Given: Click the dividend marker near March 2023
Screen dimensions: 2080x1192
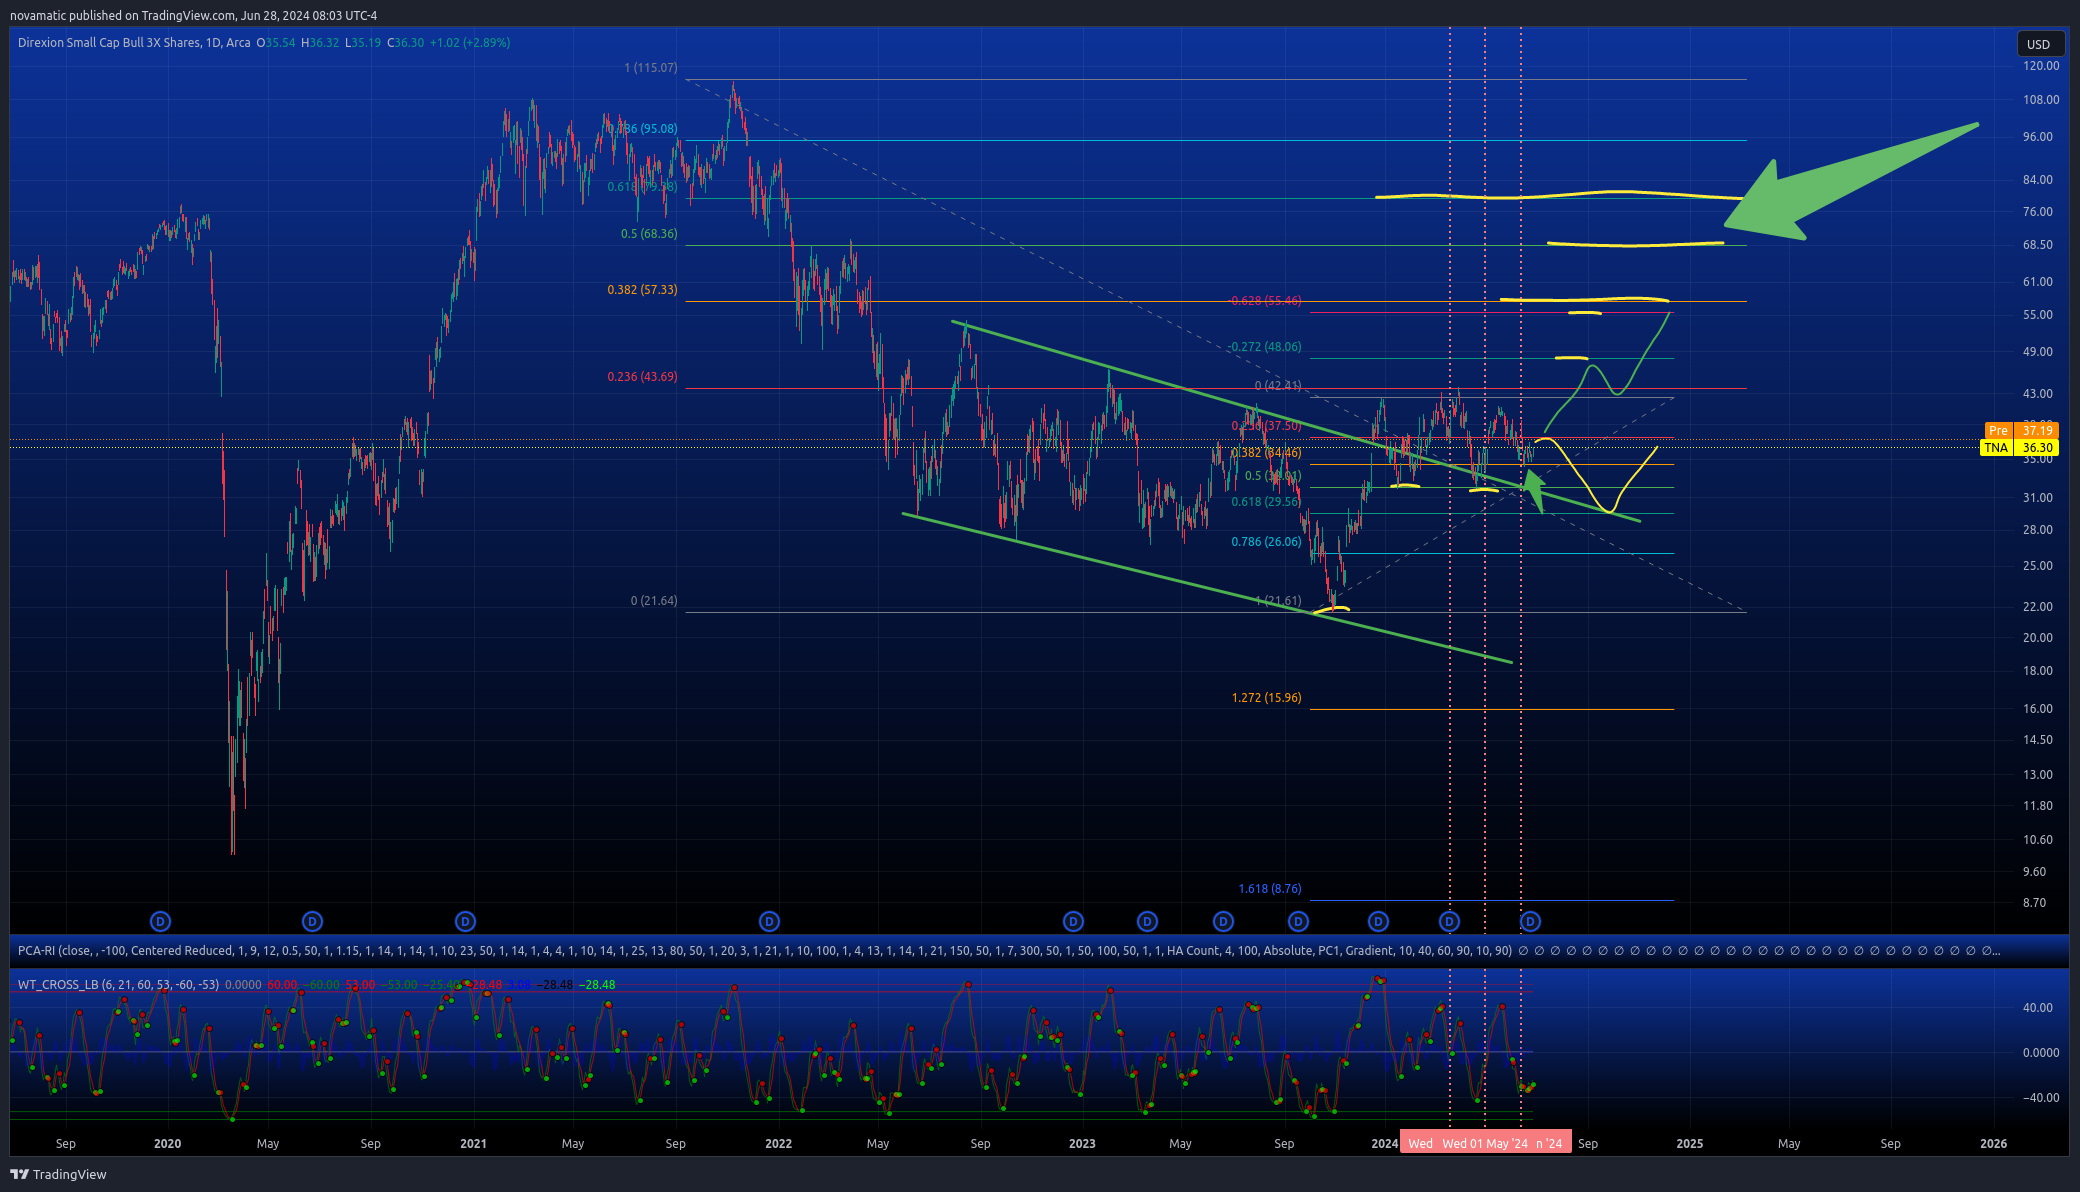Looking at the screenshot, I should click(x=1148, y=921).
